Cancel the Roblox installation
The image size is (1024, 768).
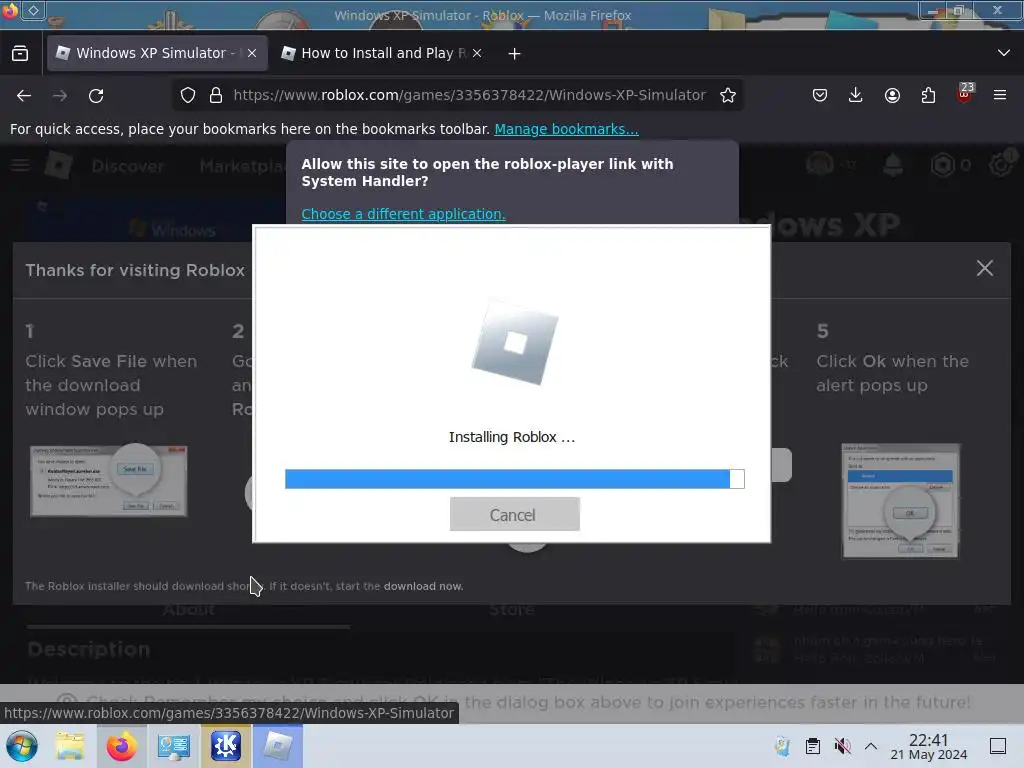tap(515, 514)
